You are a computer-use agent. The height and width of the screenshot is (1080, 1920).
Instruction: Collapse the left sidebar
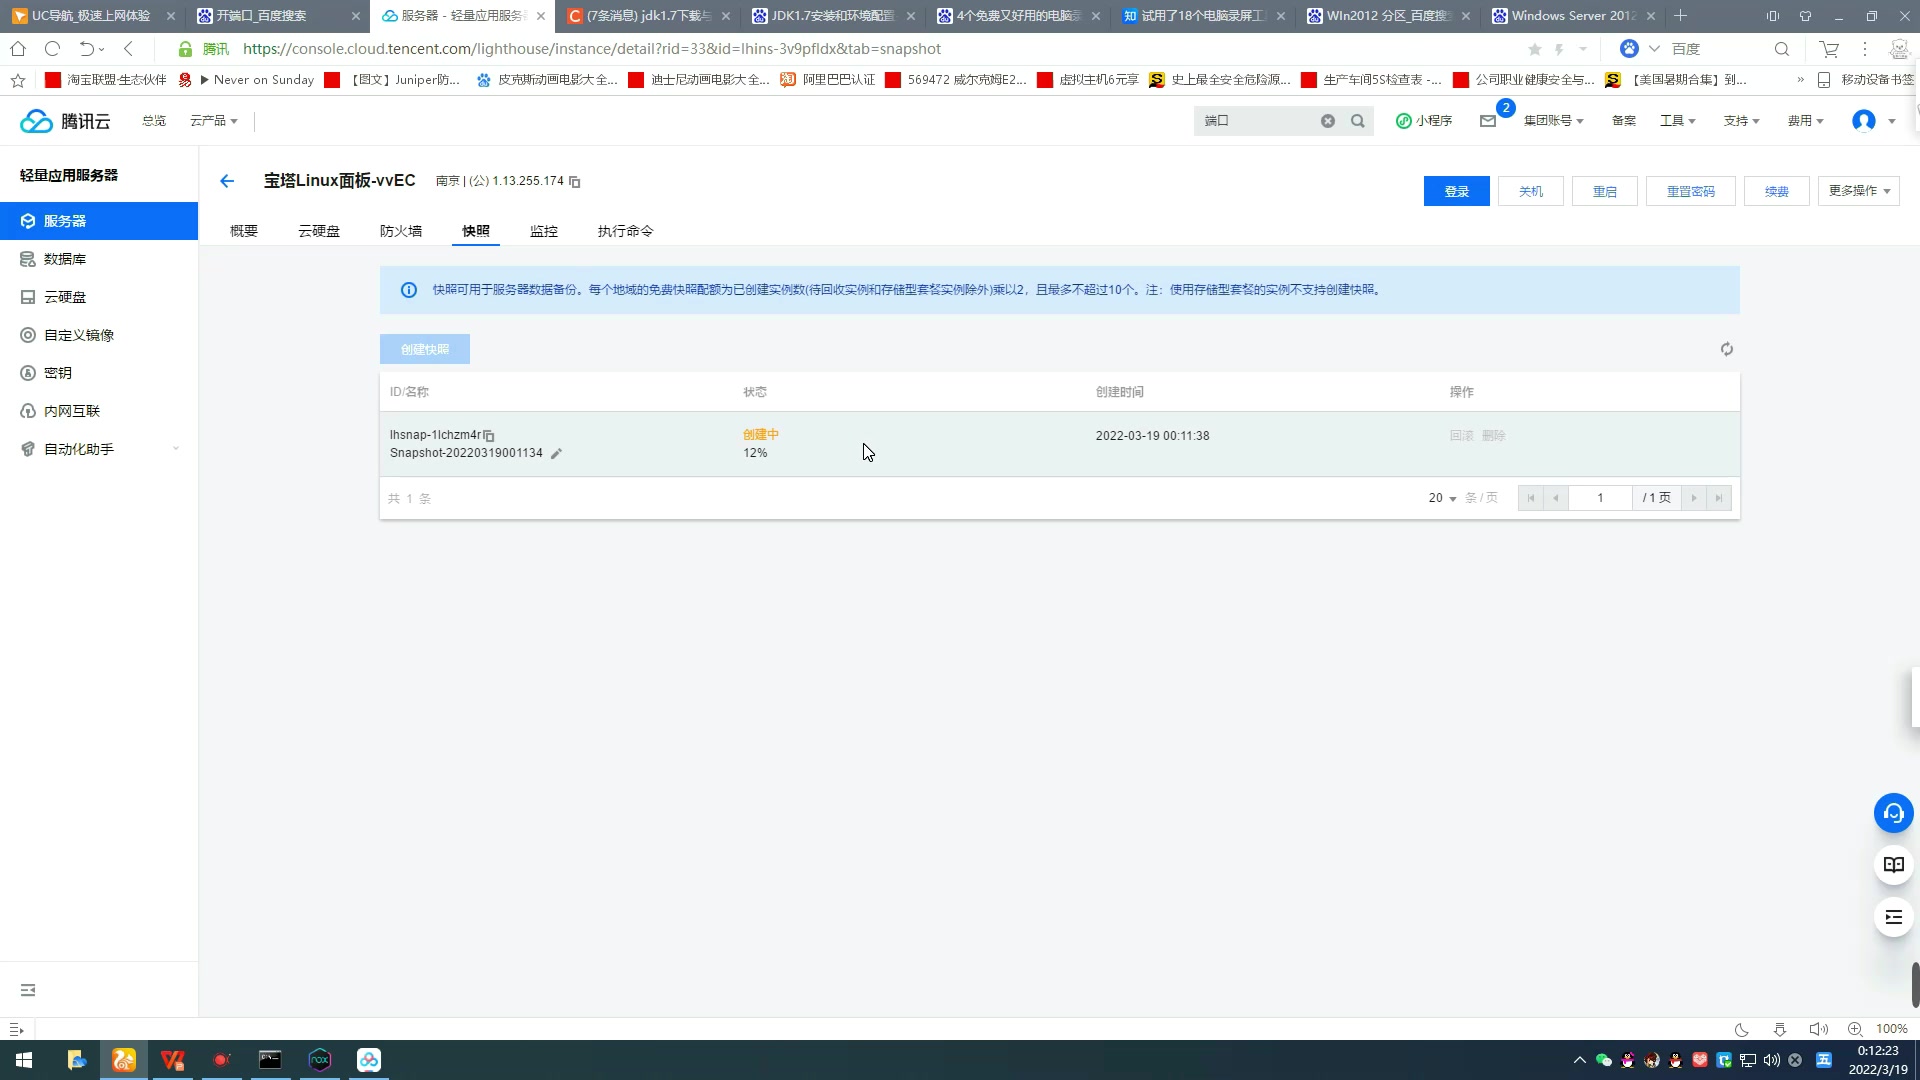point(28,990)
